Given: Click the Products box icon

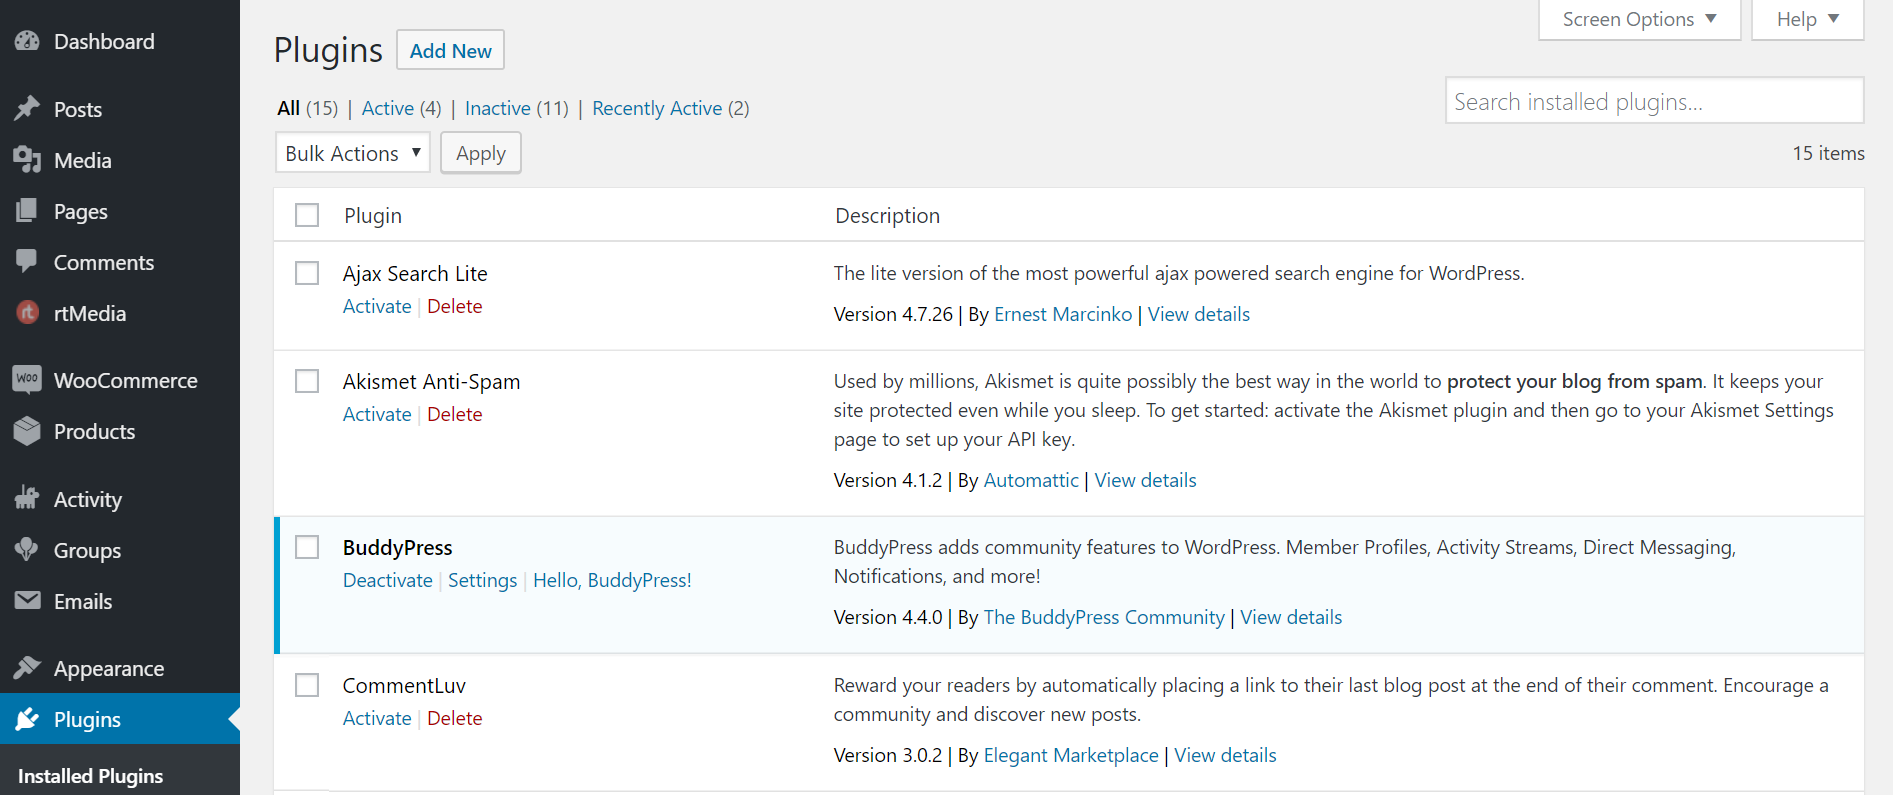Looking at the screenshot, I should click(x=27, y=431).
